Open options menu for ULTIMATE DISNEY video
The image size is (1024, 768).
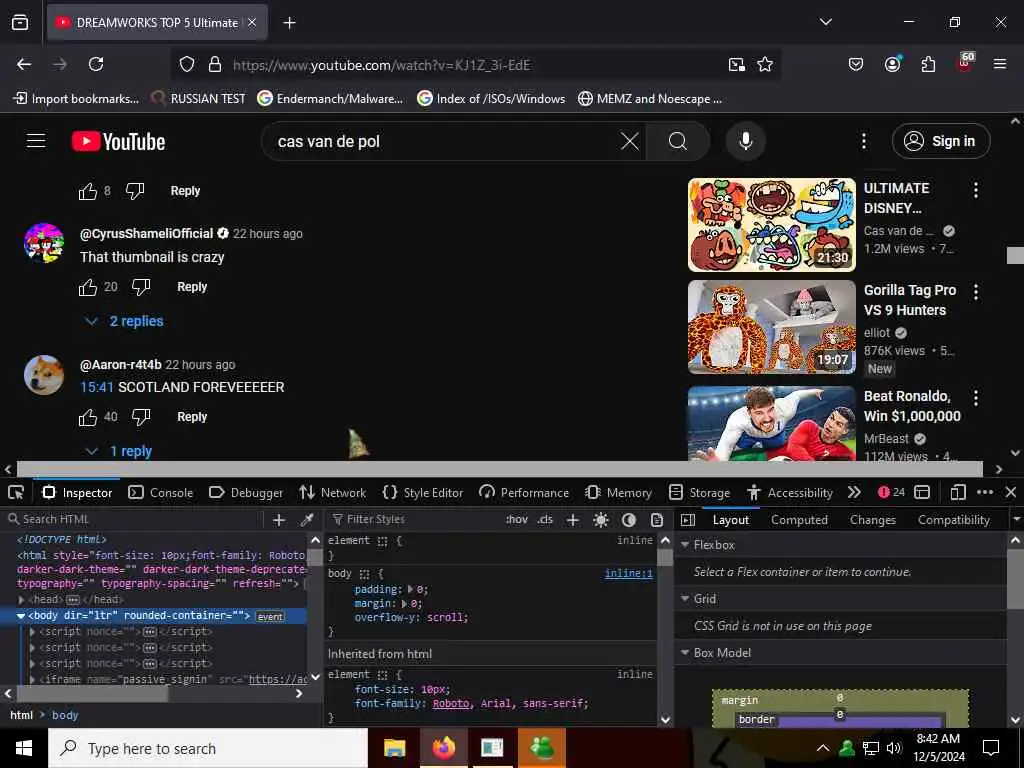[x=976, y=190]
